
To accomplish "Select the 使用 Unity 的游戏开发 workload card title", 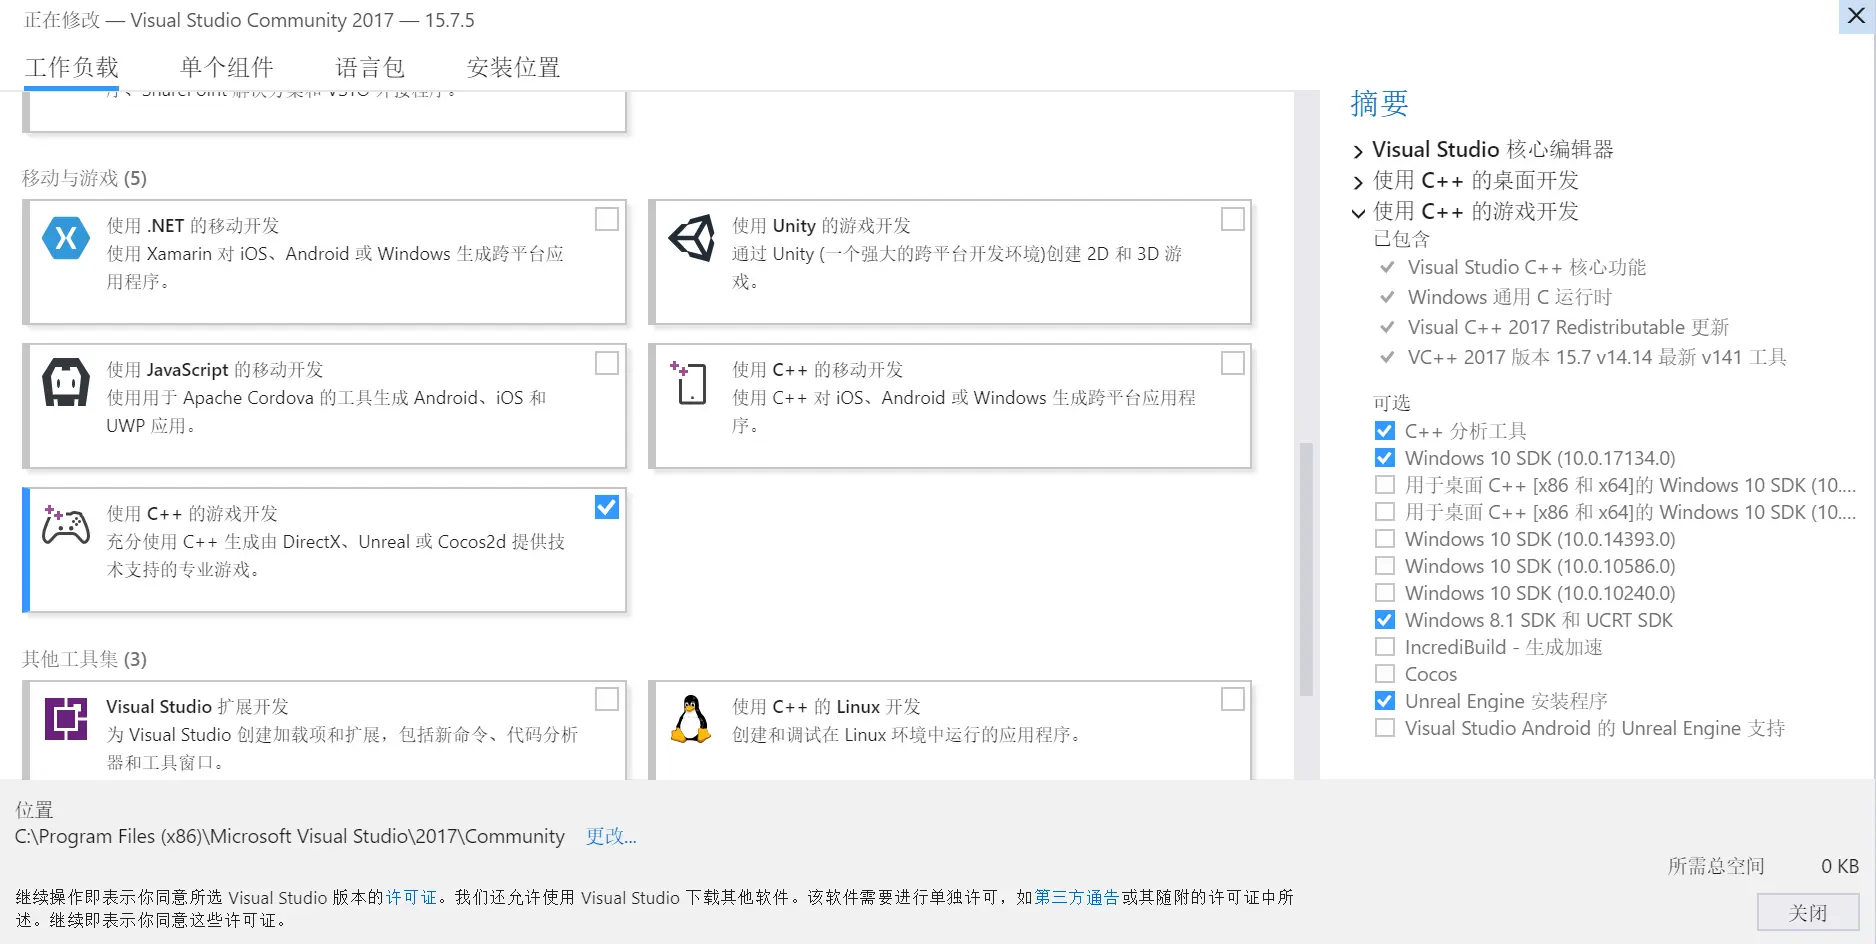I will (821, 225).
